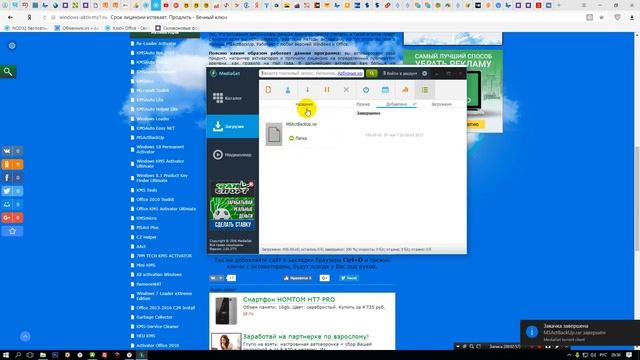Remove the download with the X toolbar icon
Image resolution: width=640 pixels, height=360 pixels.
[346, 89]
